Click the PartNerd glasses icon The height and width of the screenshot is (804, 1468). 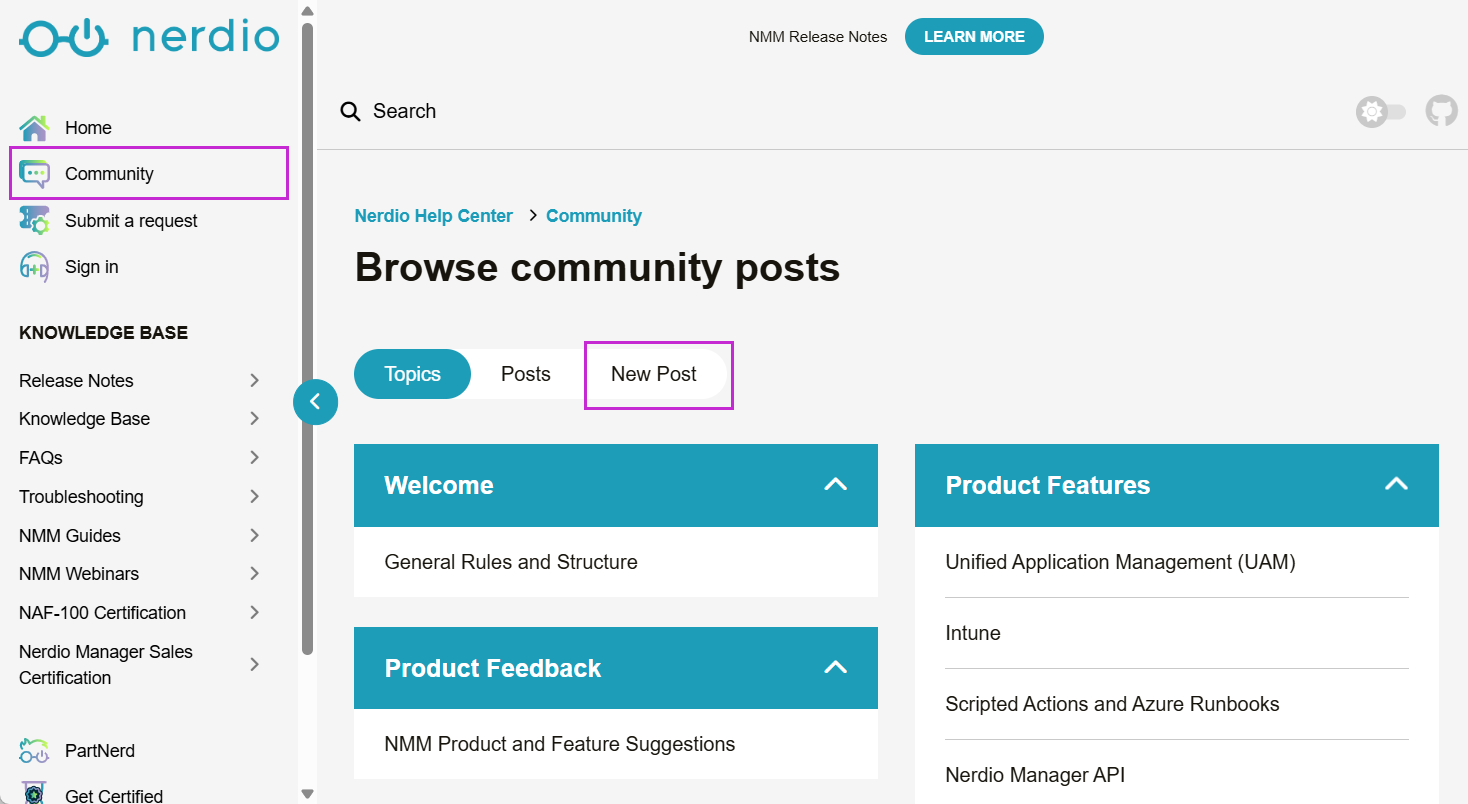pos(34,751)
